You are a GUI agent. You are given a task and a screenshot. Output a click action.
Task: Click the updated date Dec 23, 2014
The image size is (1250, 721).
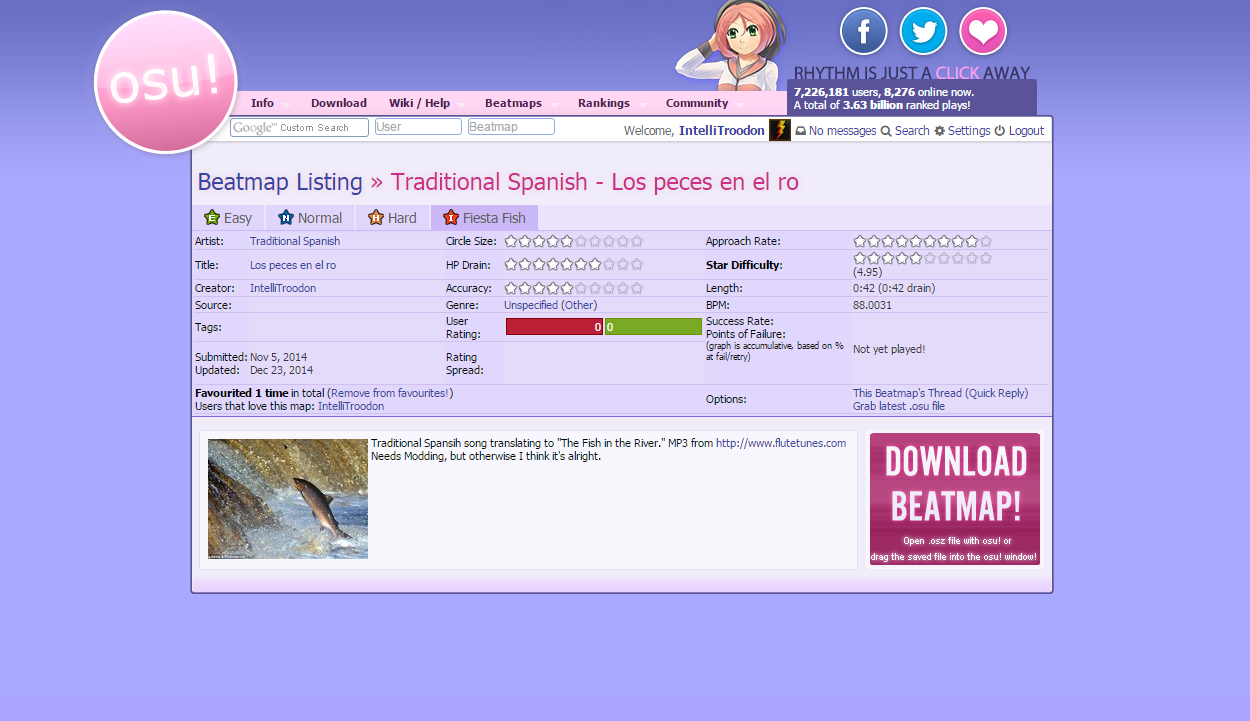282,370
